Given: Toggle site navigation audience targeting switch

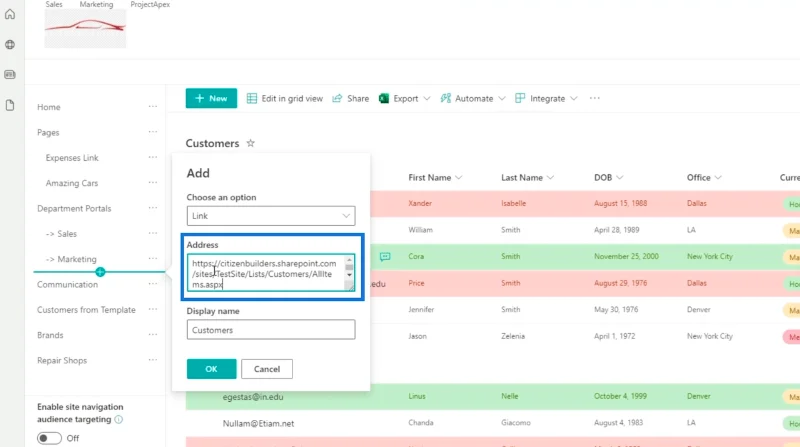Looking at the screenshot, I should pyautogui.click(x=49, y=438).
